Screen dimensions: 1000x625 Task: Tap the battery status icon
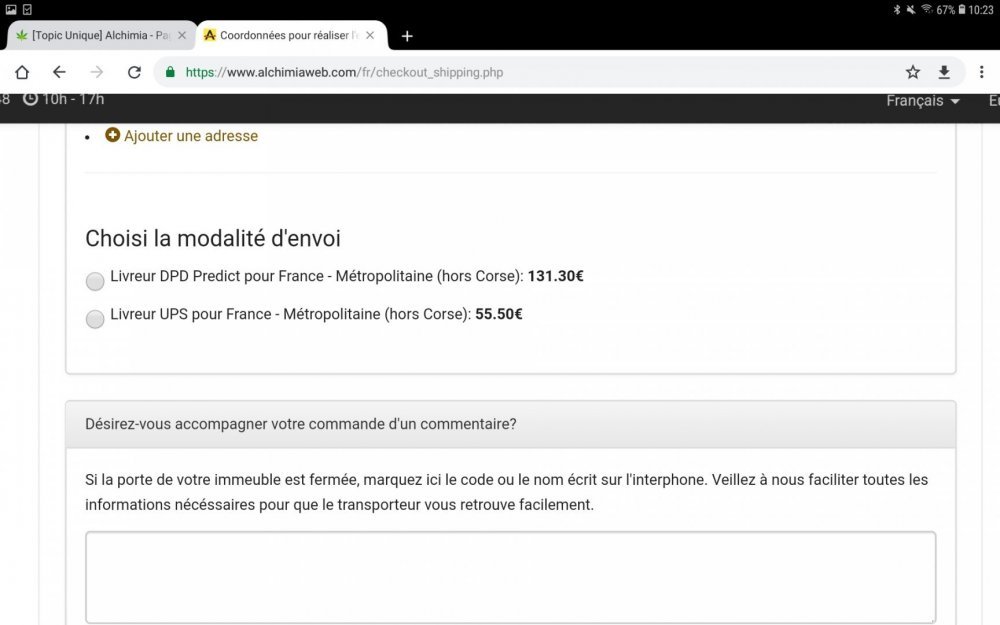(x=962, y=10)
